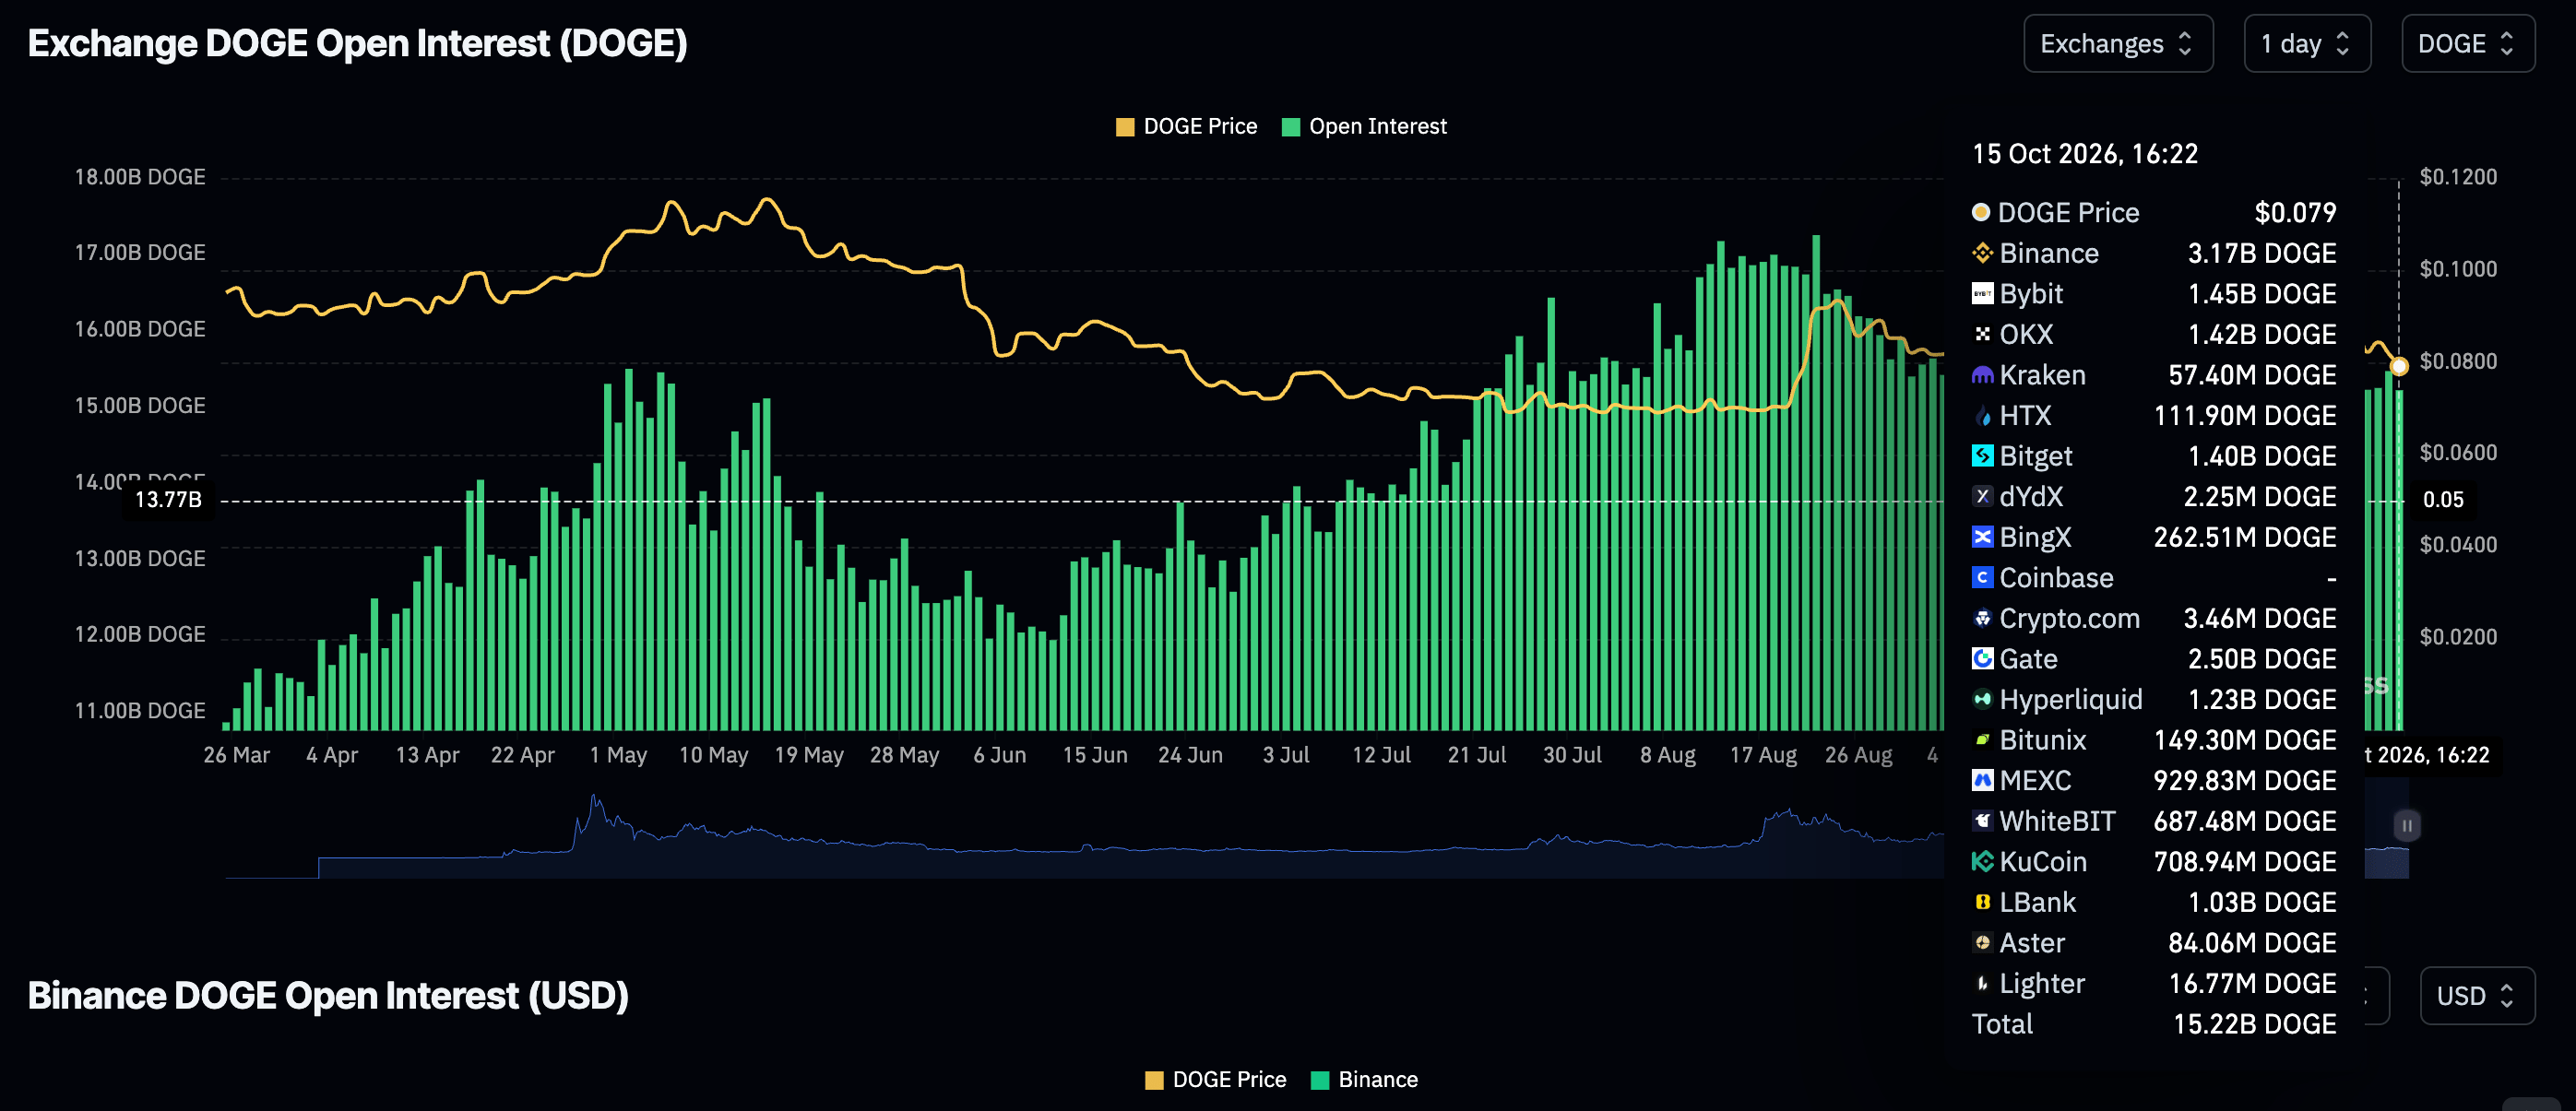
Task: Click the MEXC 929.83M DOGE value
Action: tap(2245, 780)
